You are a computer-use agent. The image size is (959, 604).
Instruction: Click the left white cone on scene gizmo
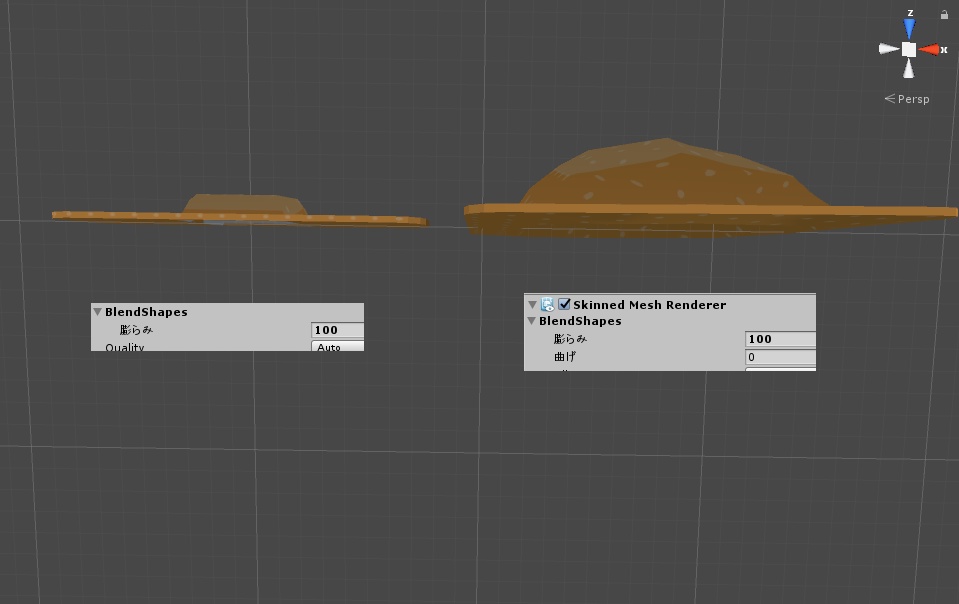(889, 49)
